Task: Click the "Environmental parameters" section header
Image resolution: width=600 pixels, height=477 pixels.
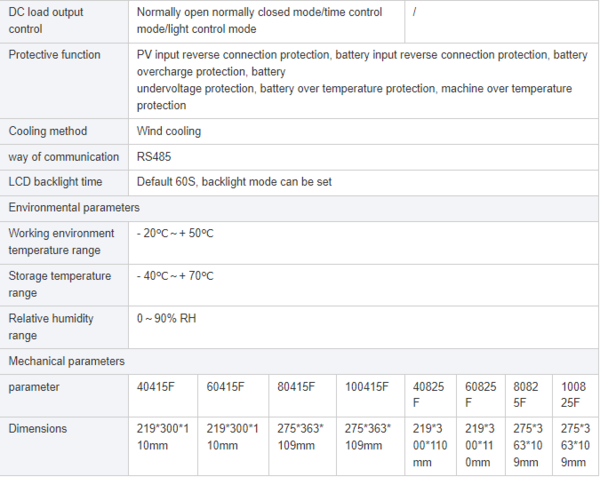Action: coord(74,207)
